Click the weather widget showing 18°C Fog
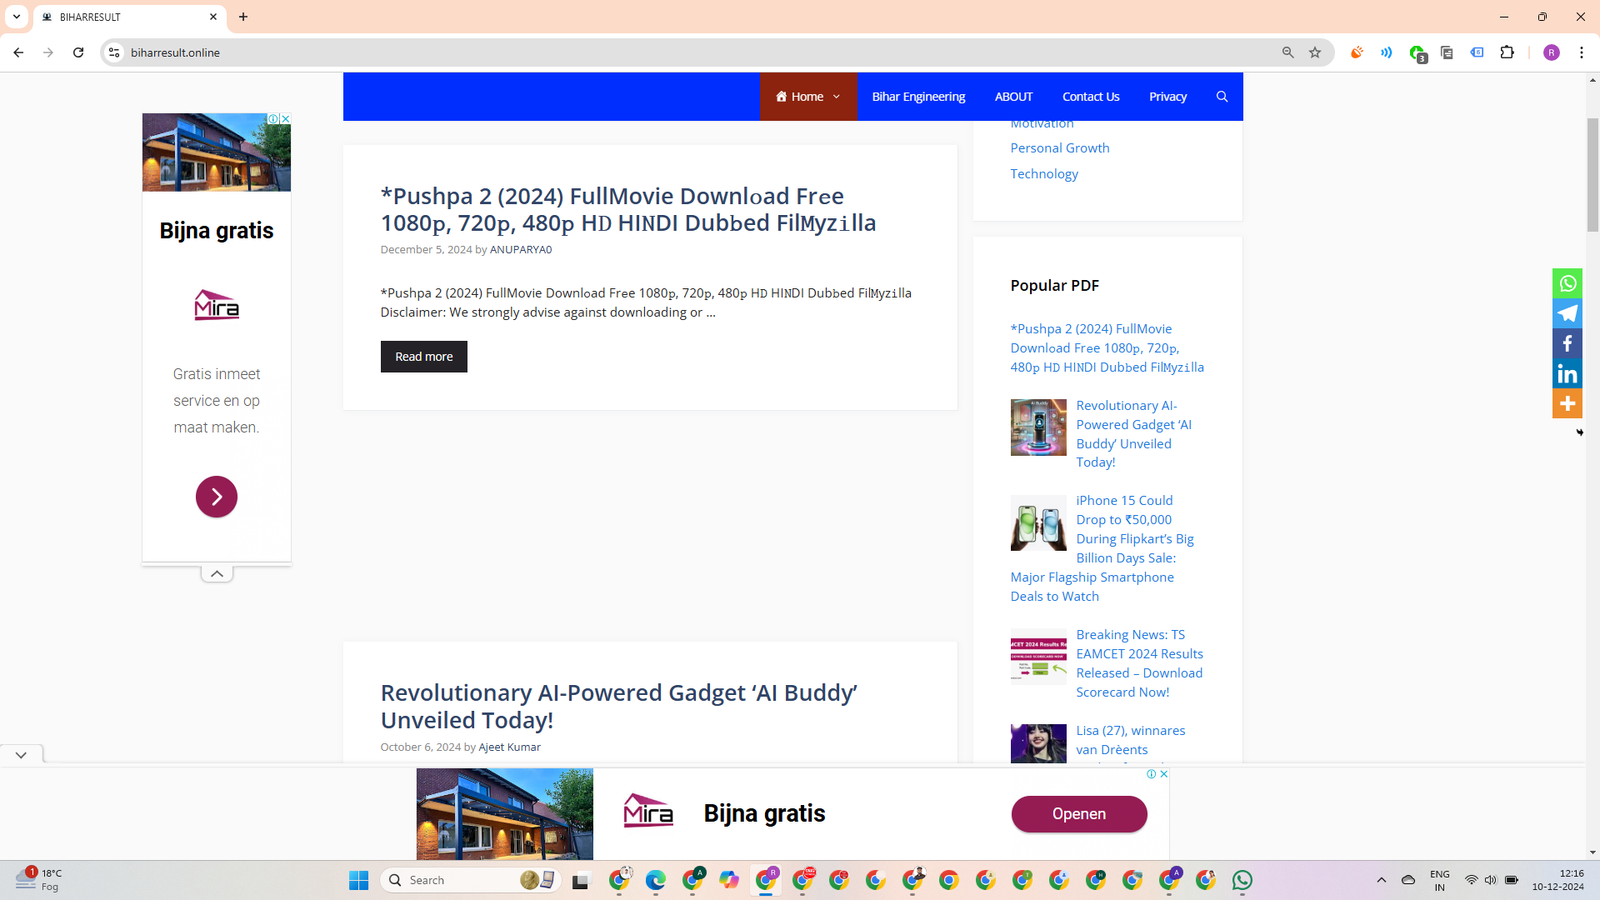Image resolution: width=1600 pixels, height=900 pixels. pos(40,880)
